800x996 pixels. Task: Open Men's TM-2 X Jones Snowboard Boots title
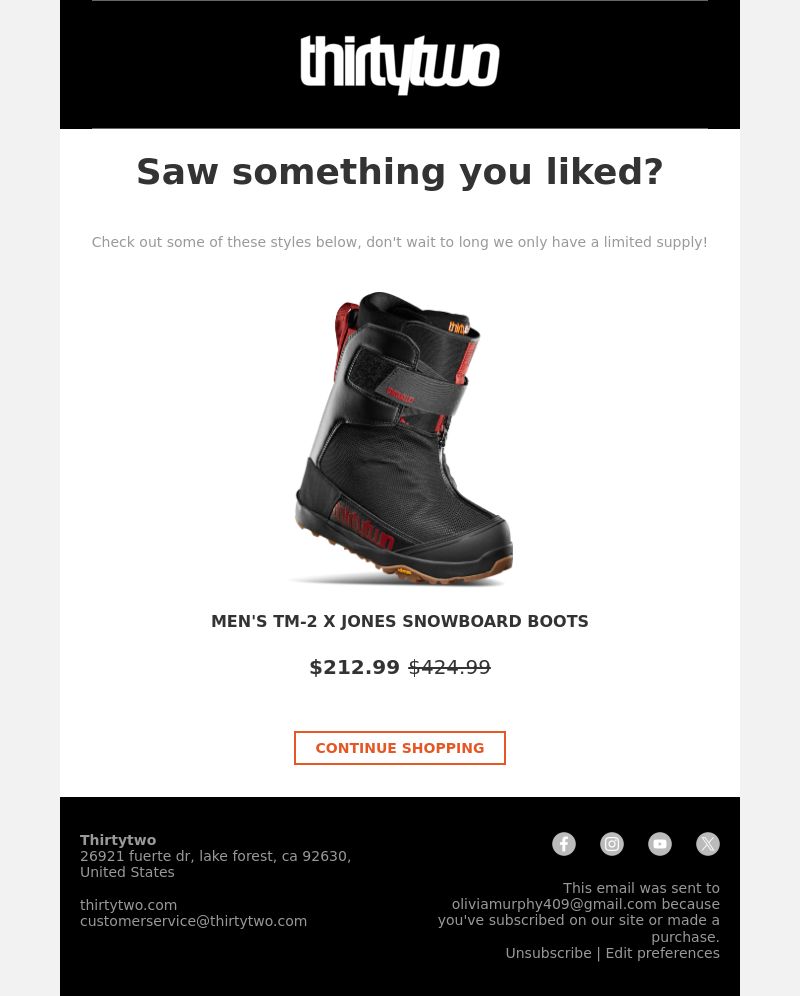tap(400, 621)
